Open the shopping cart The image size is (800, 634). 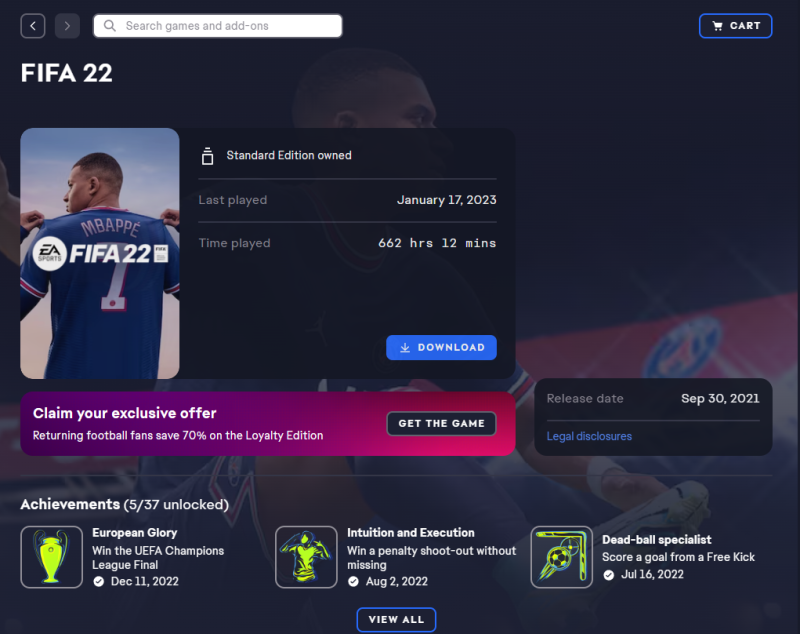point(735,26)
